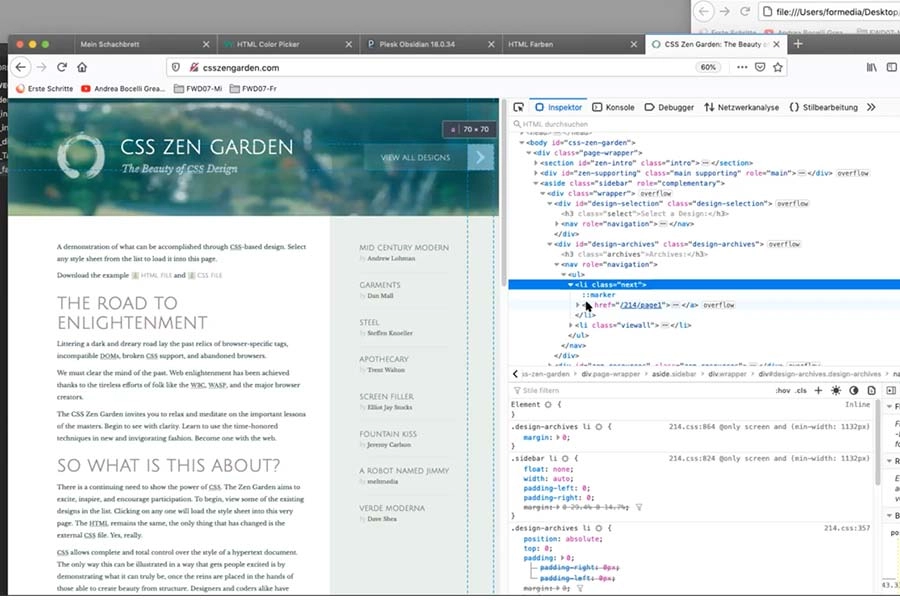This screenshot has width=900, height=600.
Task: Reload the page with the refresh icon
Action: (x=62, y=67)
